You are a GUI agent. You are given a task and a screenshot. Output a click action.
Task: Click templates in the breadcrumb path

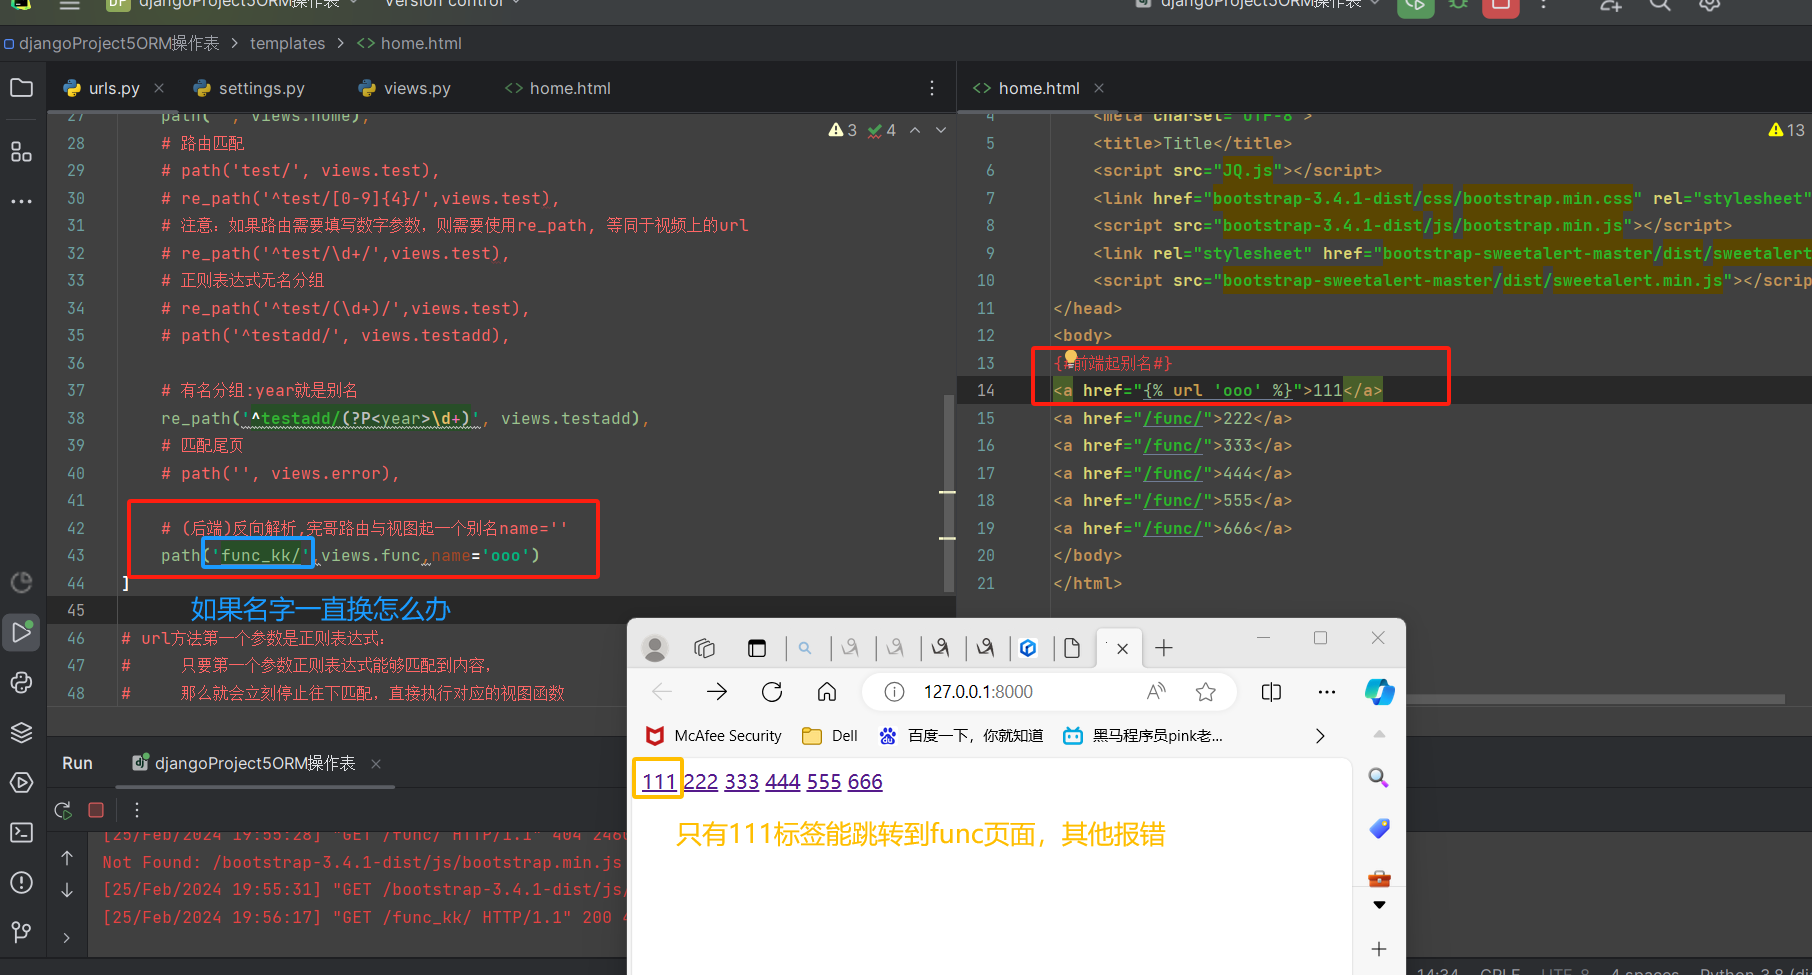point(287,43)
